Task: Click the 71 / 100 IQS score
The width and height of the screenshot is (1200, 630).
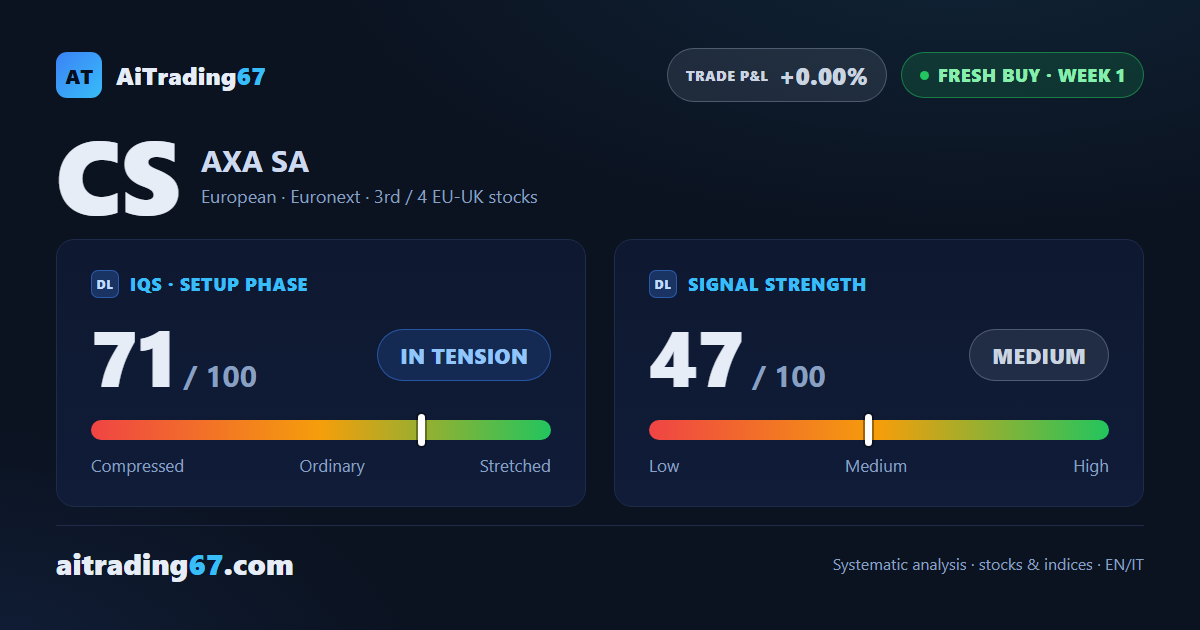Action: 174,361
